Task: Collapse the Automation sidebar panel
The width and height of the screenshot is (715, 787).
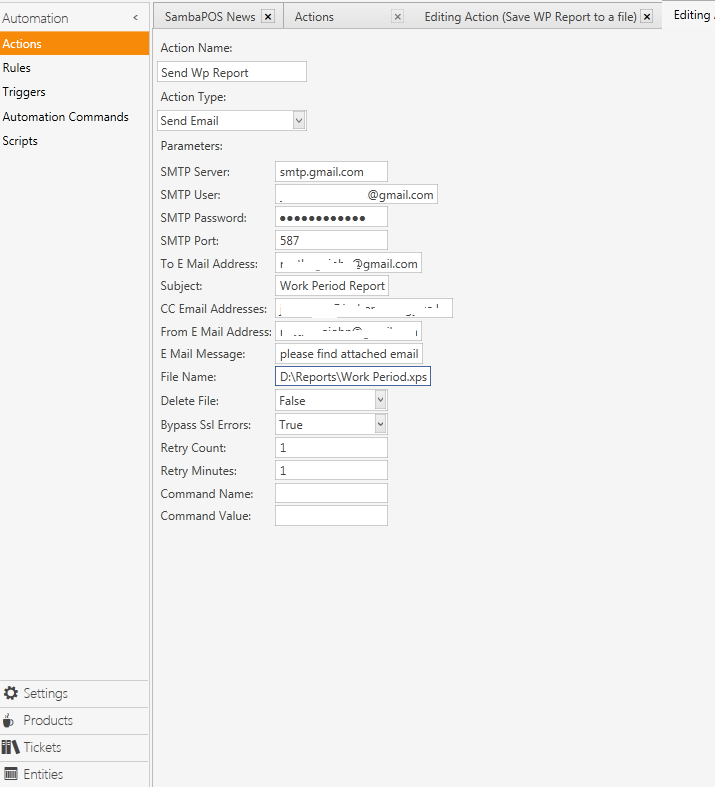Action: tap(135, 18)
